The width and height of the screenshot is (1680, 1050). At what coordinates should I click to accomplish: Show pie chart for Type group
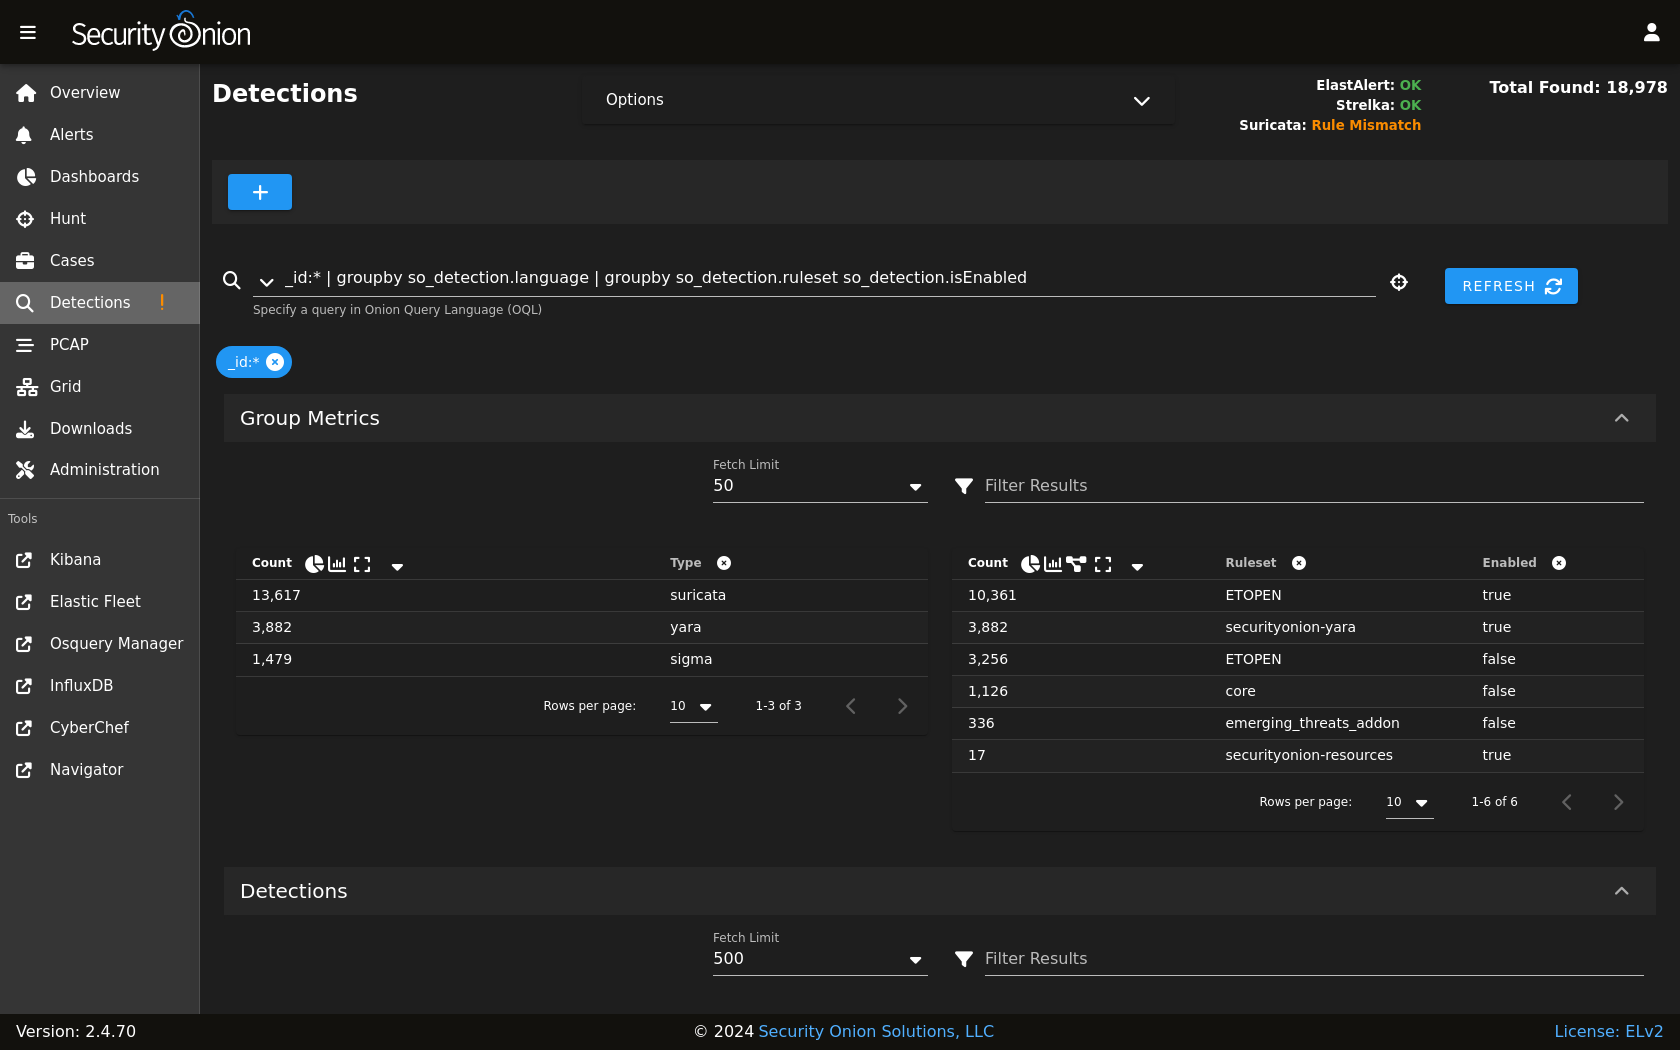click(314, 564)
